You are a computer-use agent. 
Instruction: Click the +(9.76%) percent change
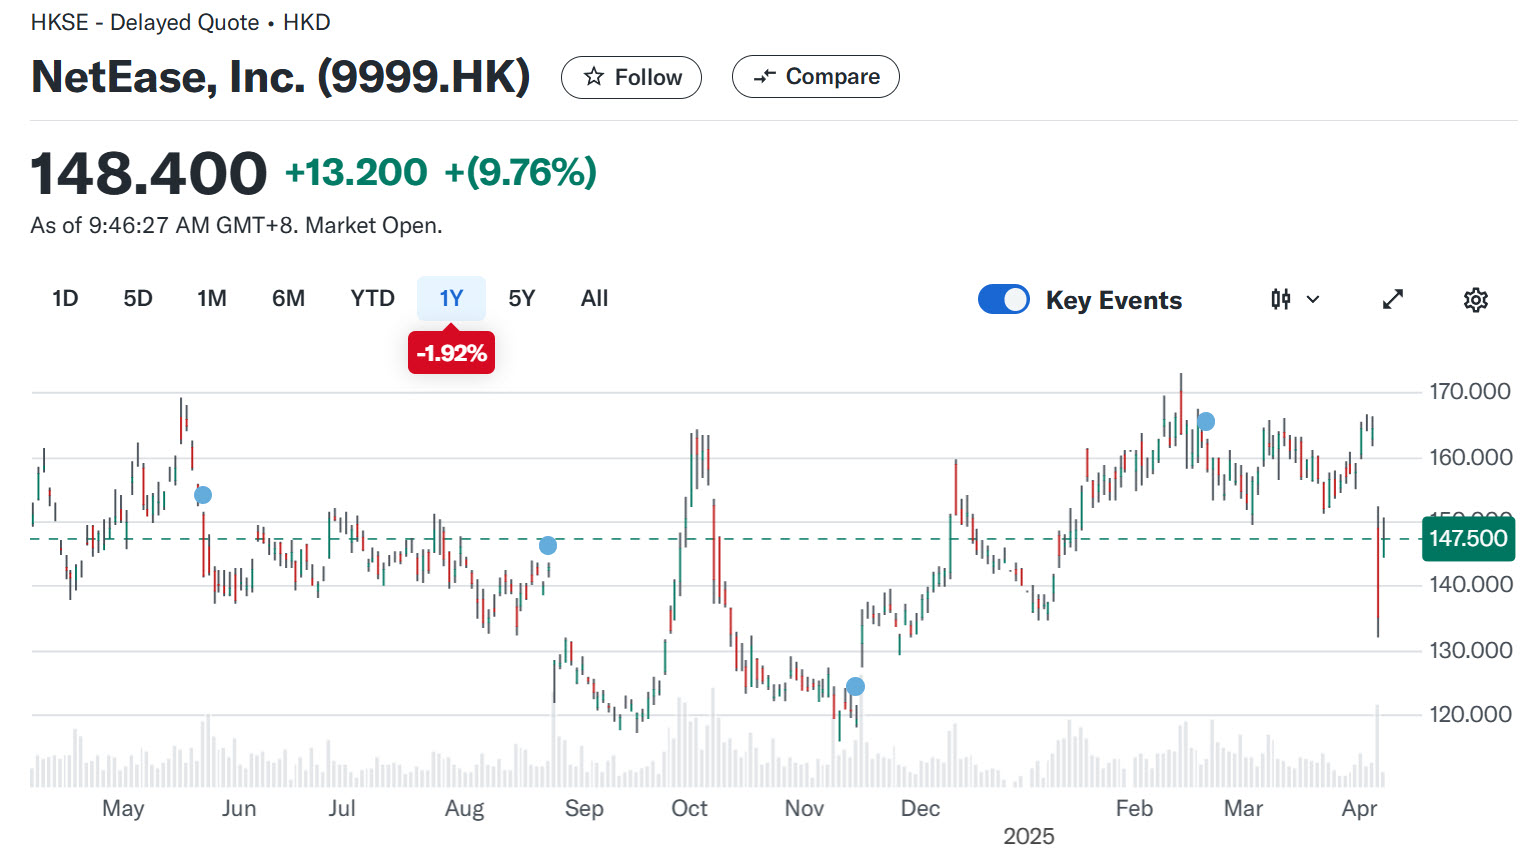pos(520,172)
